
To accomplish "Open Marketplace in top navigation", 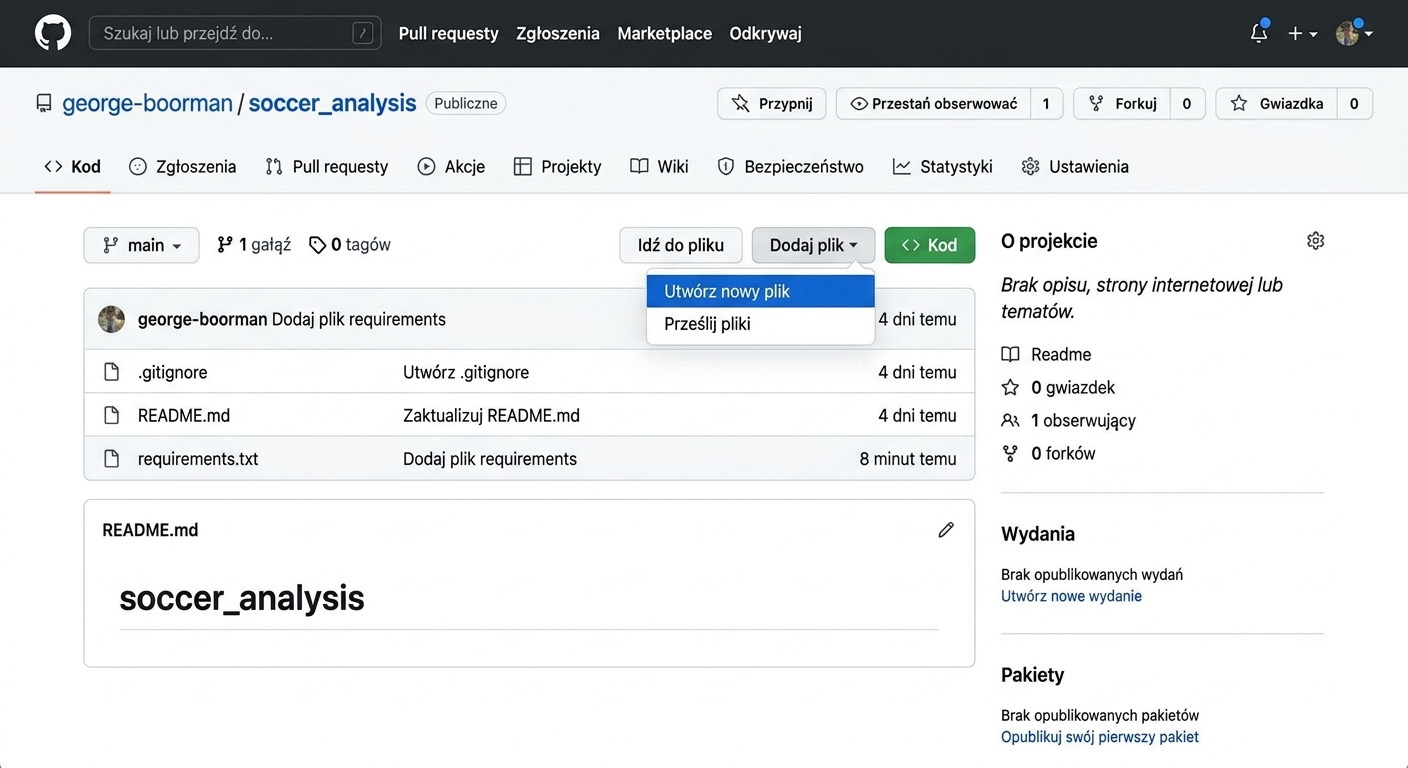I will click(665, 33).
